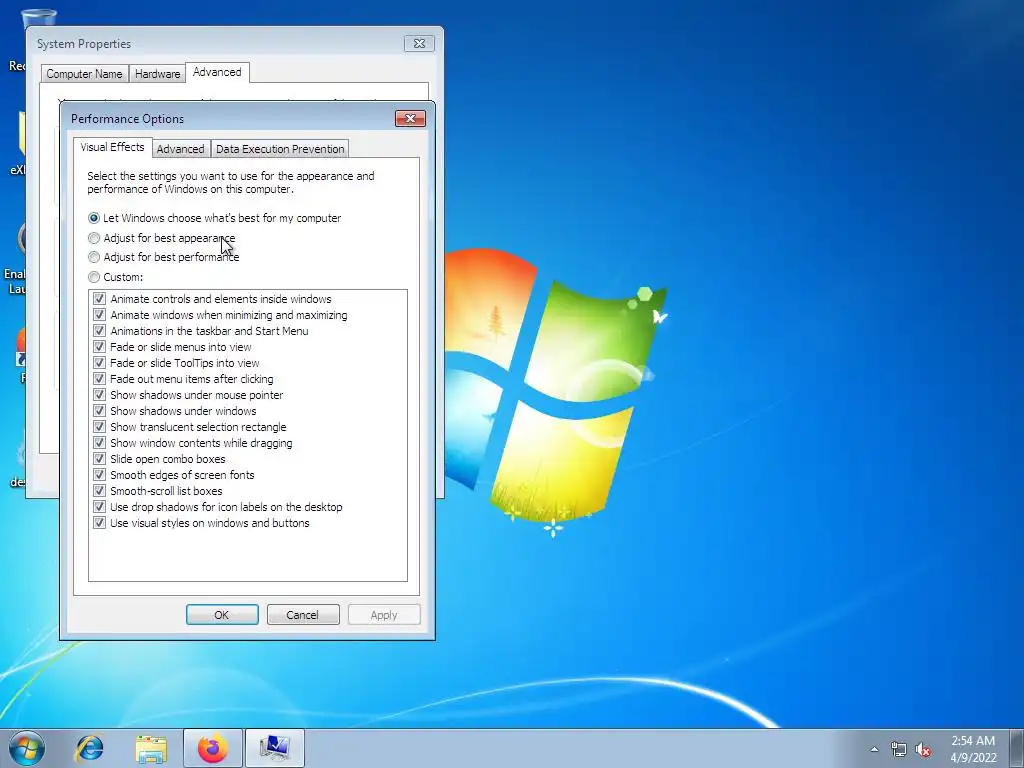This screenshot has width=1024, height=768.
Task: Open the Windows Start menu orb
Action: (27, 748)
